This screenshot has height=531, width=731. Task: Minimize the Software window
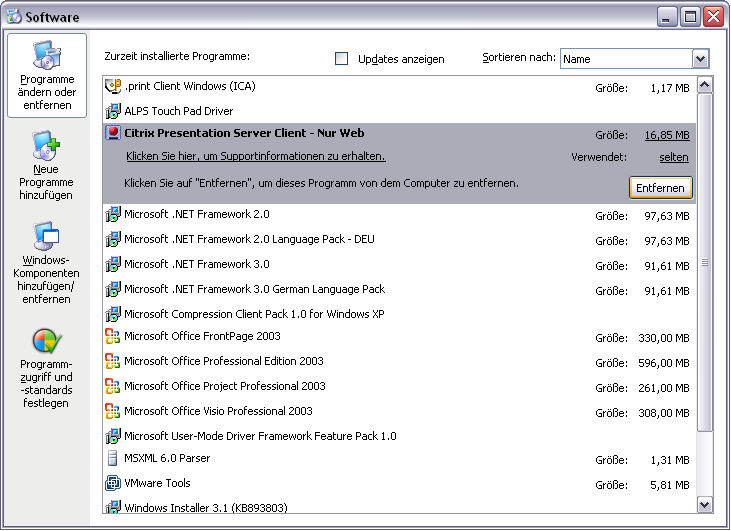coord(667,17)
